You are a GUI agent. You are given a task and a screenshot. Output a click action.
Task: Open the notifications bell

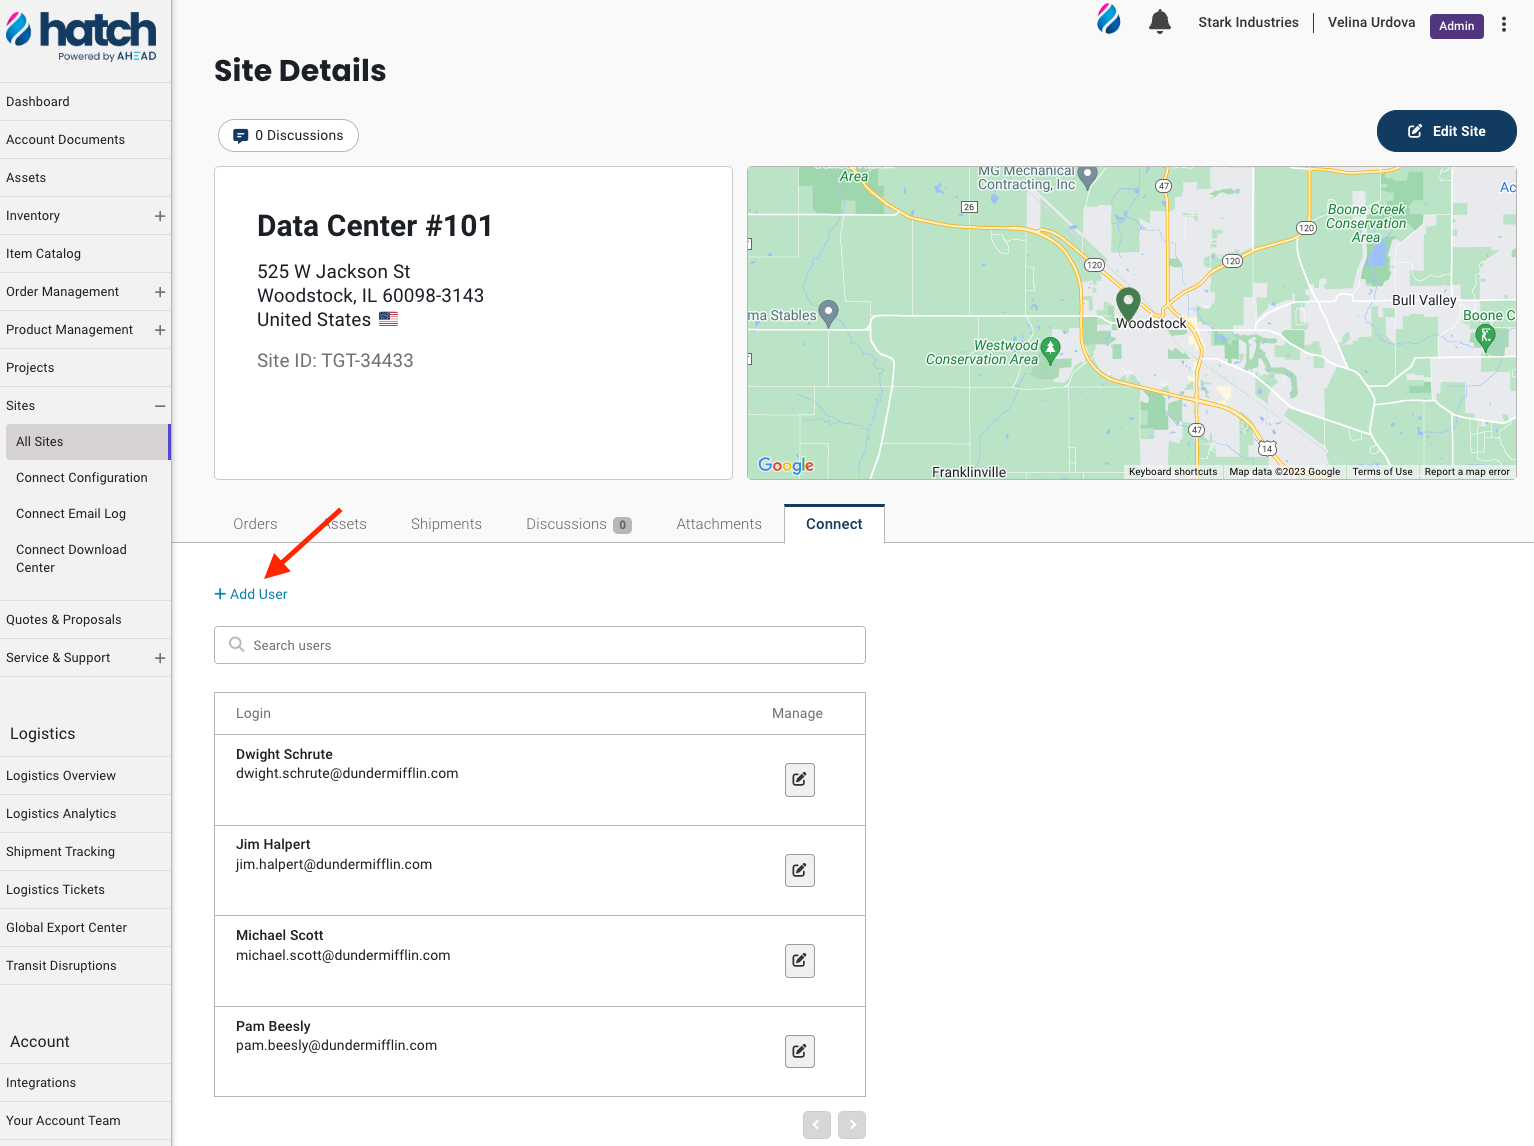(x=1159, y=21)
